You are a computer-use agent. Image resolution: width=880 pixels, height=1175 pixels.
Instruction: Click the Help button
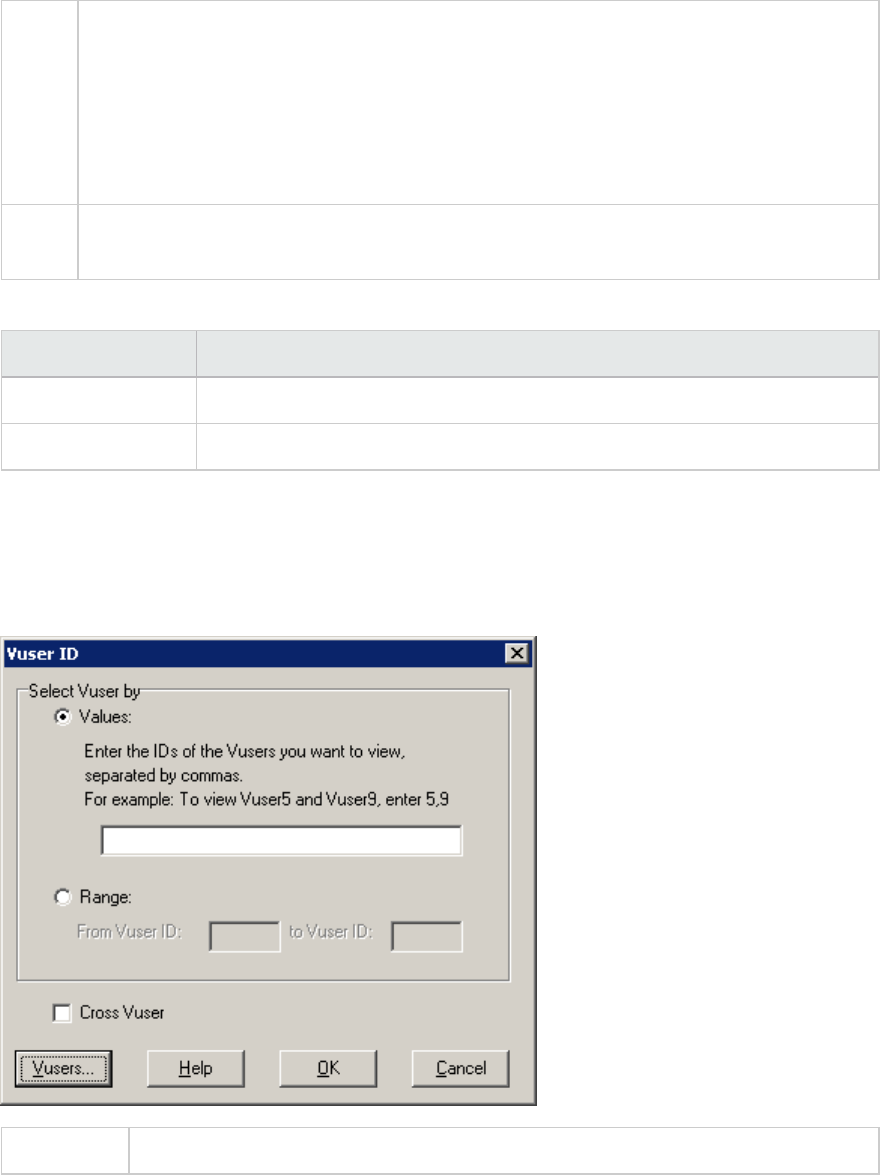point(196,1069)
